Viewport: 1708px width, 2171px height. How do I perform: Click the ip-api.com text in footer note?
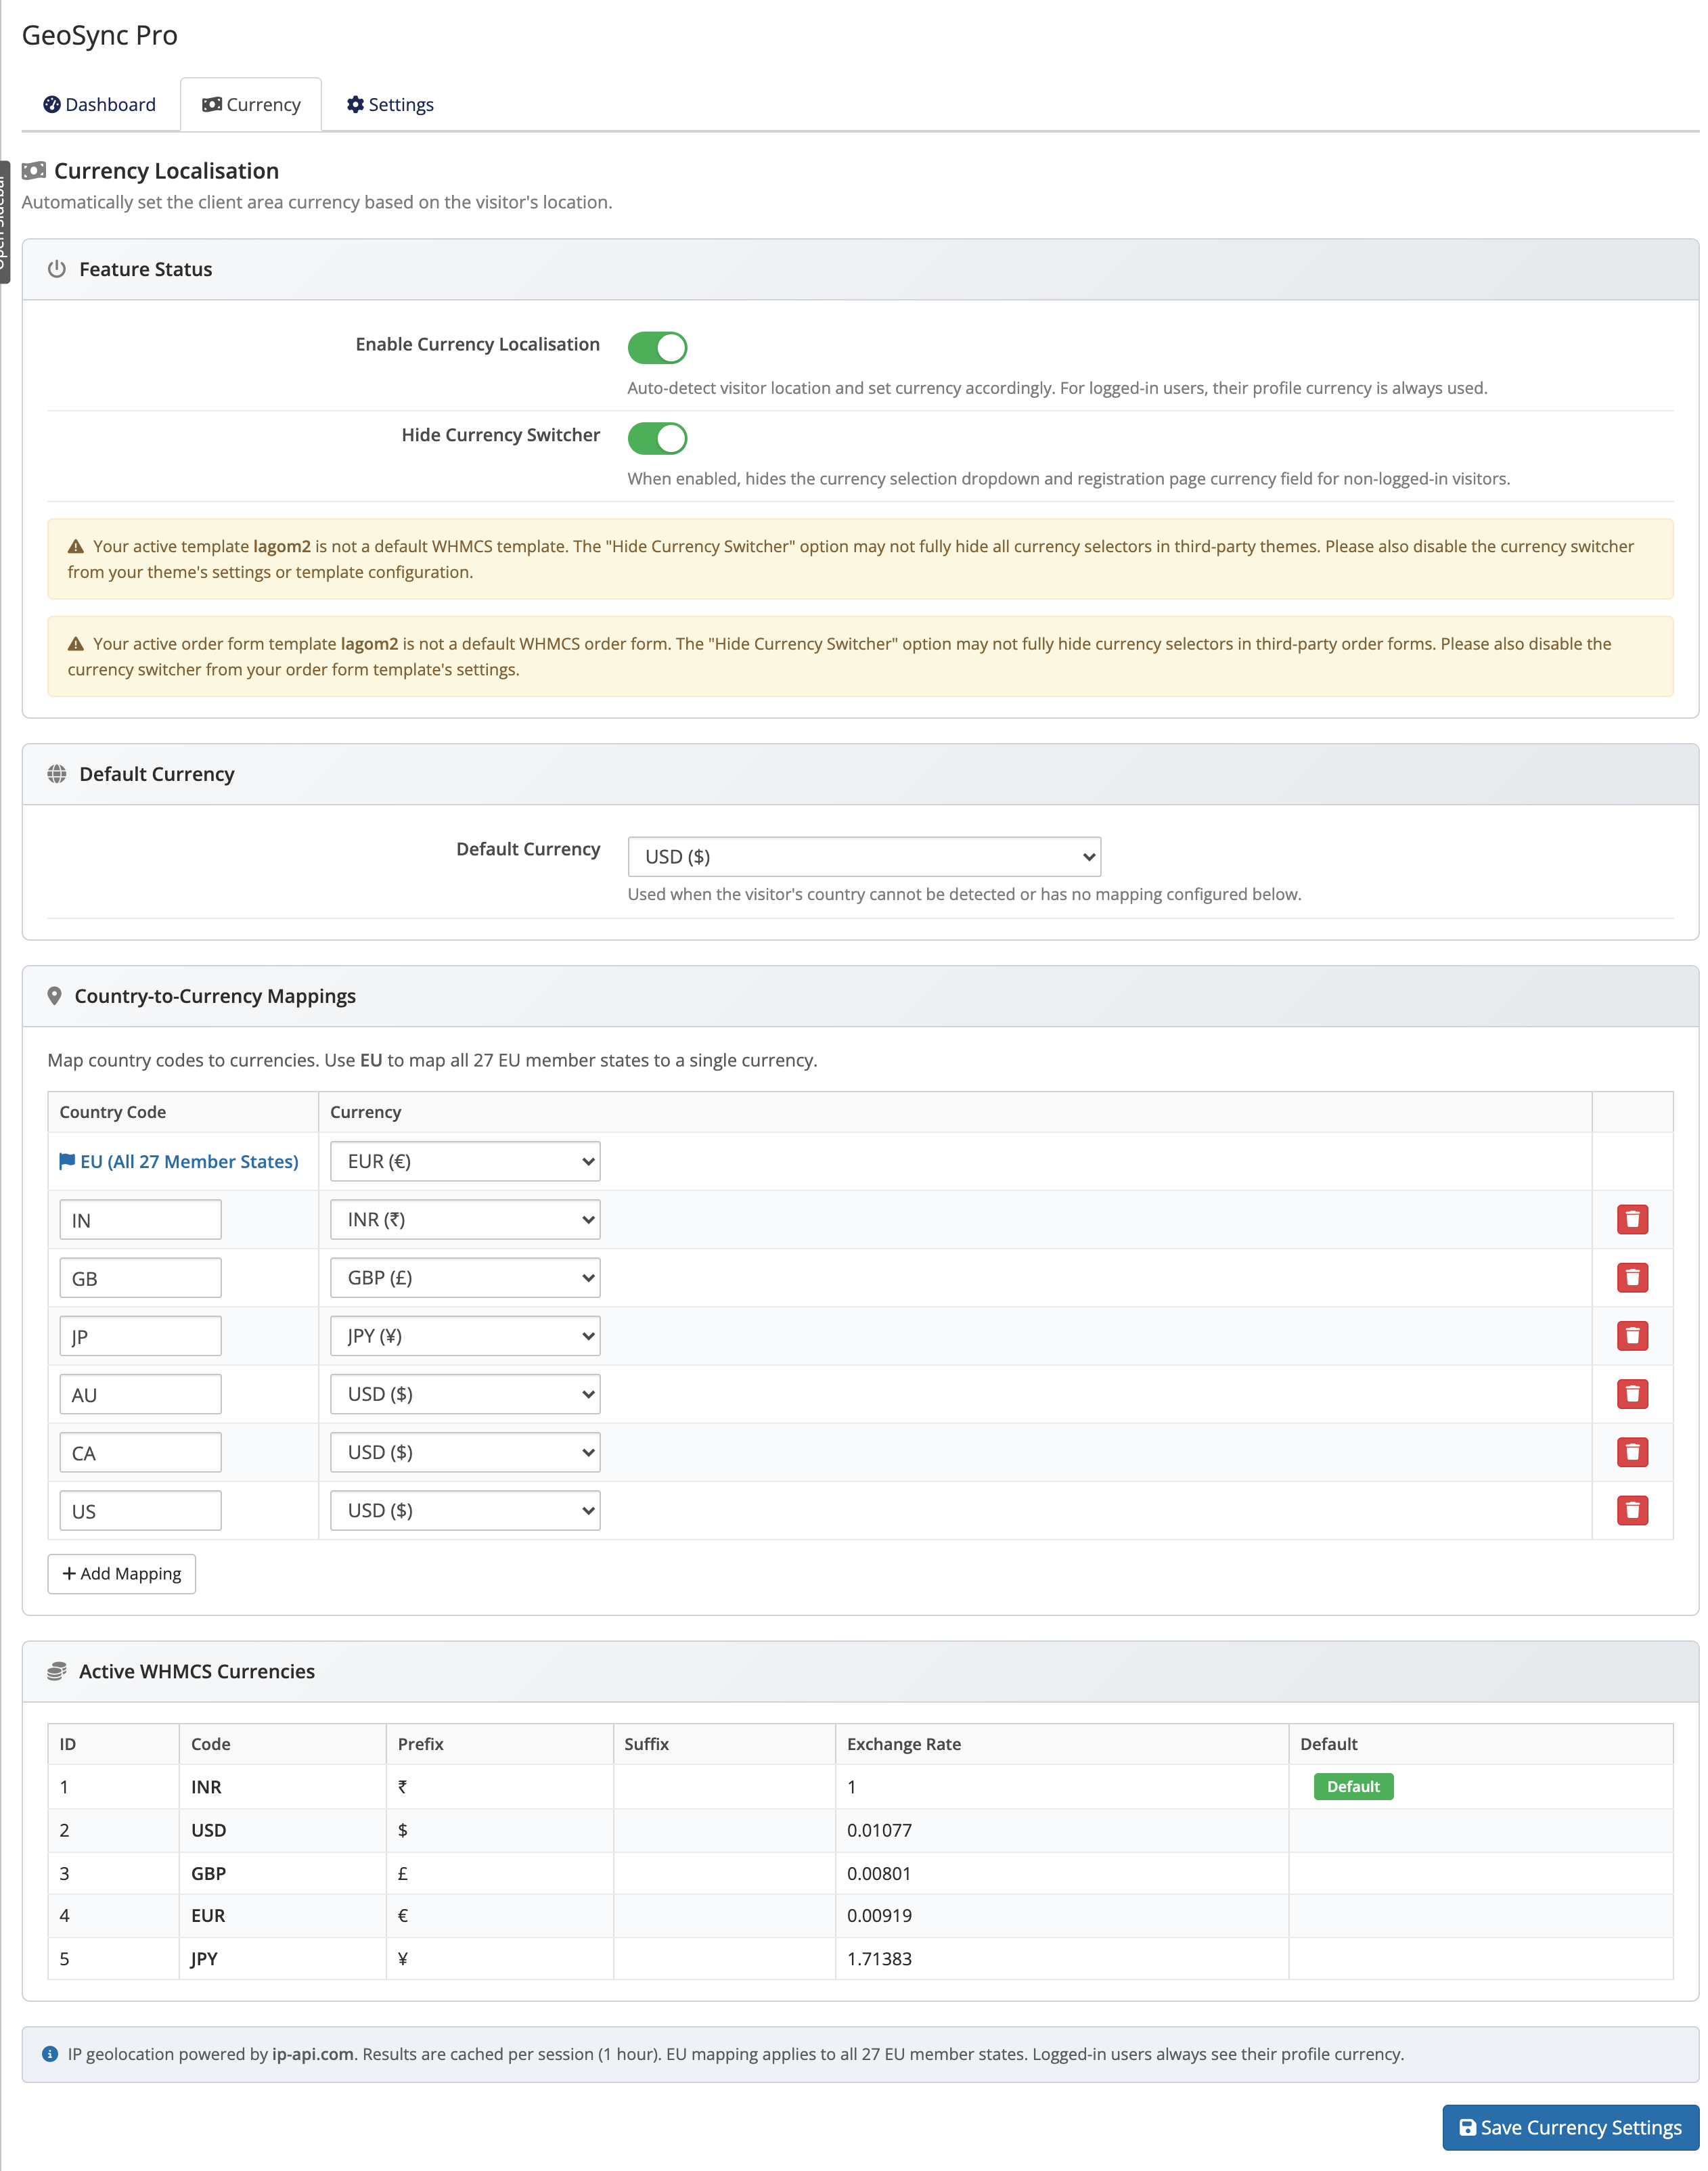313,2054
